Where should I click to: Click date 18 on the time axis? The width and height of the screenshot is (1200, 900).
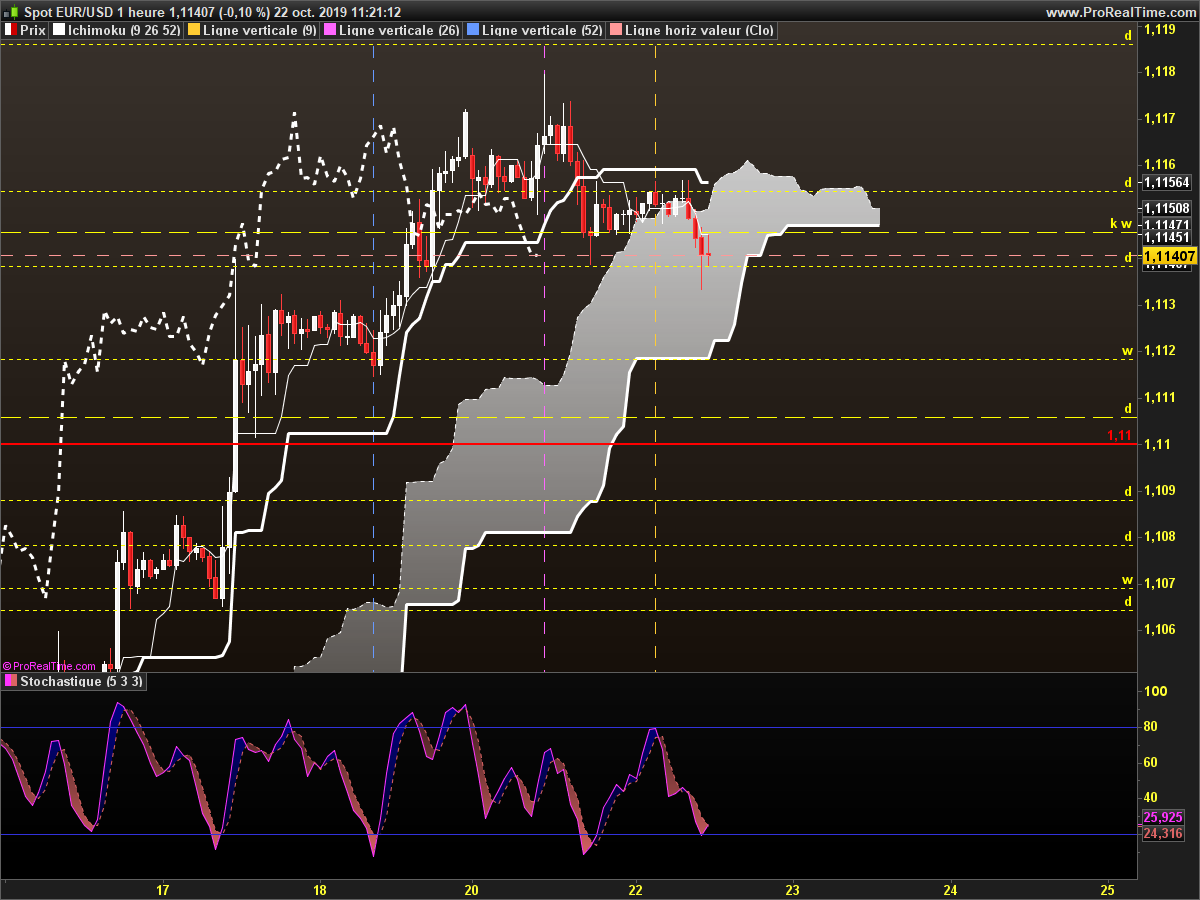[x=320, y=889]
